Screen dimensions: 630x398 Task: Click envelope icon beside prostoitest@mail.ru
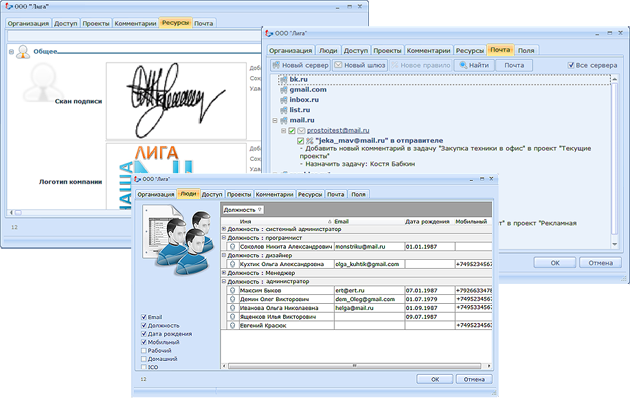coord(301,131)
